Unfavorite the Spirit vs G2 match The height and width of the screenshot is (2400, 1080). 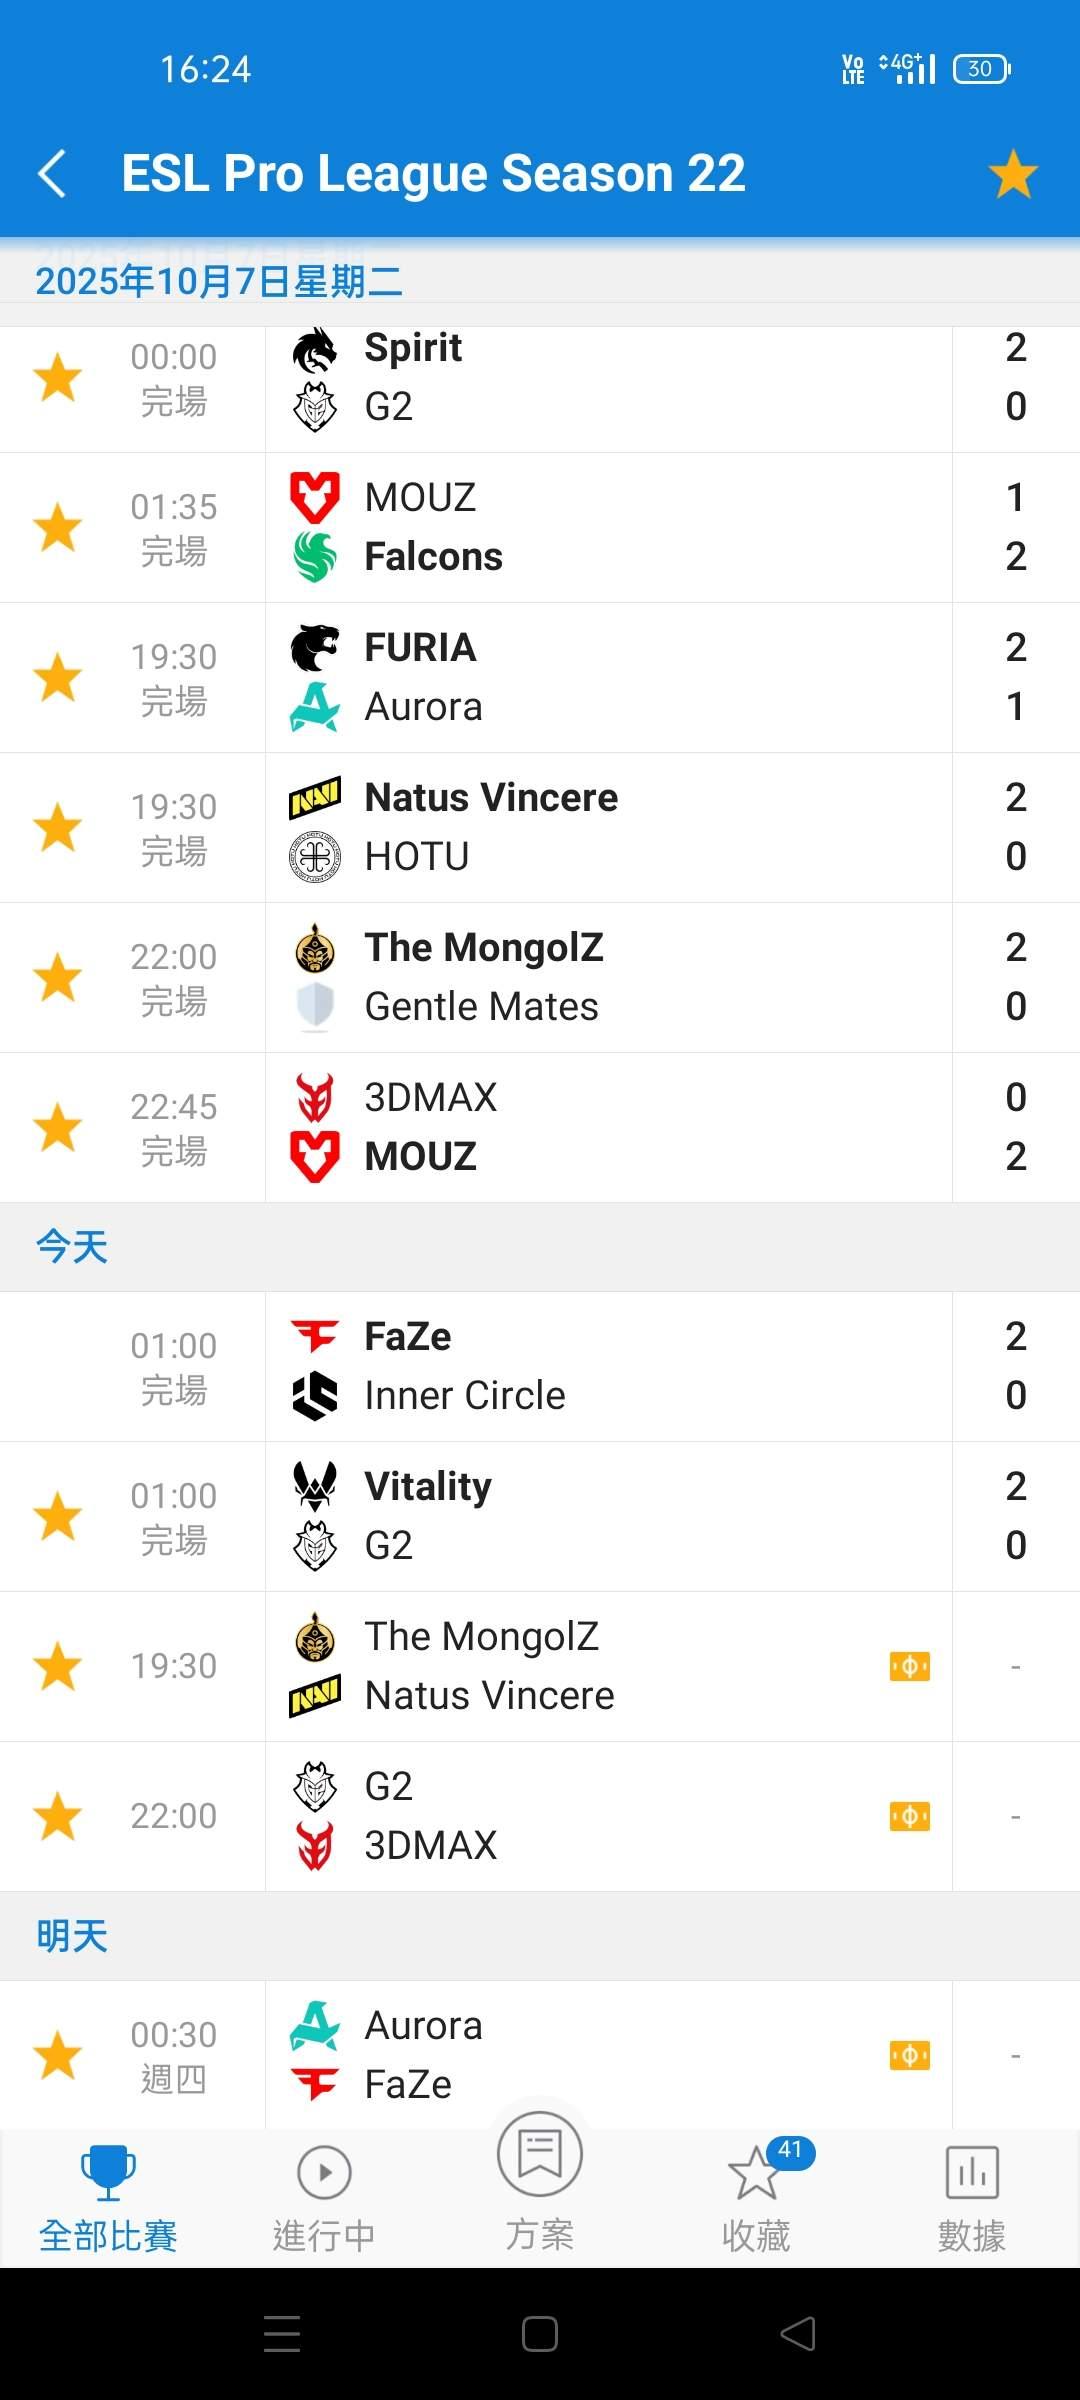coord(58,378)
